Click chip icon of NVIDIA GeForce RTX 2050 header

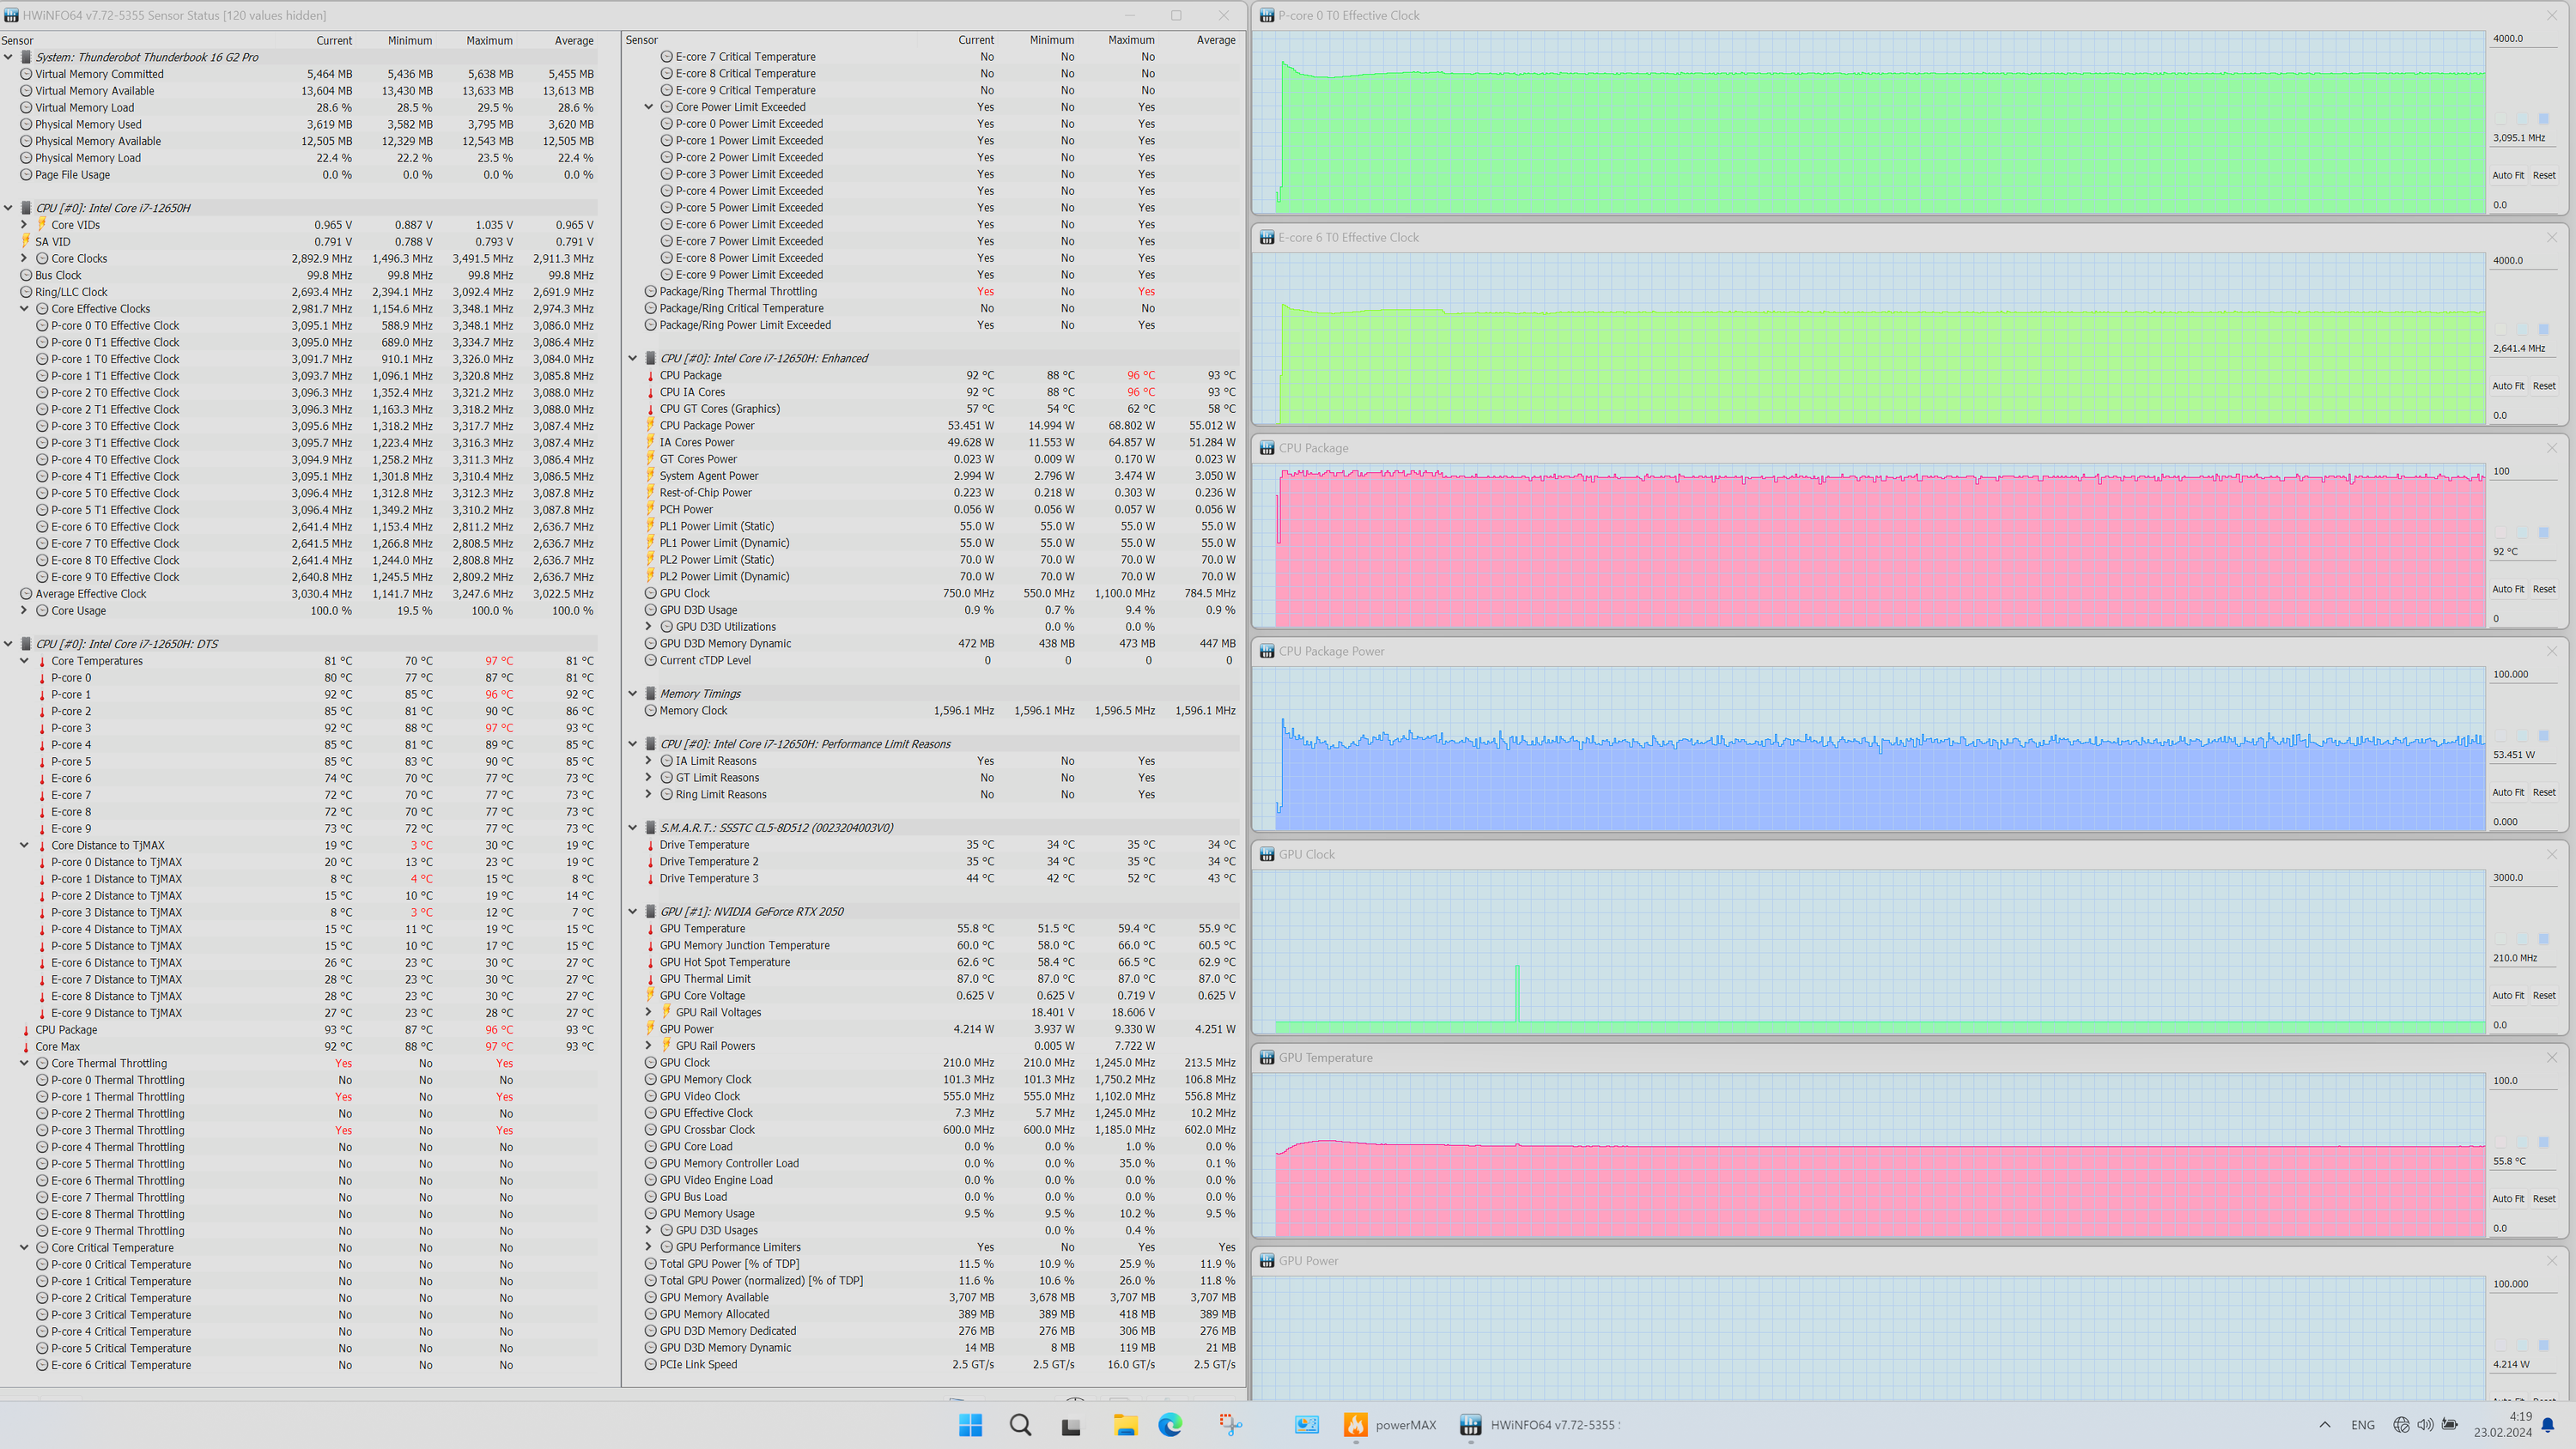(x=650, y=911)
